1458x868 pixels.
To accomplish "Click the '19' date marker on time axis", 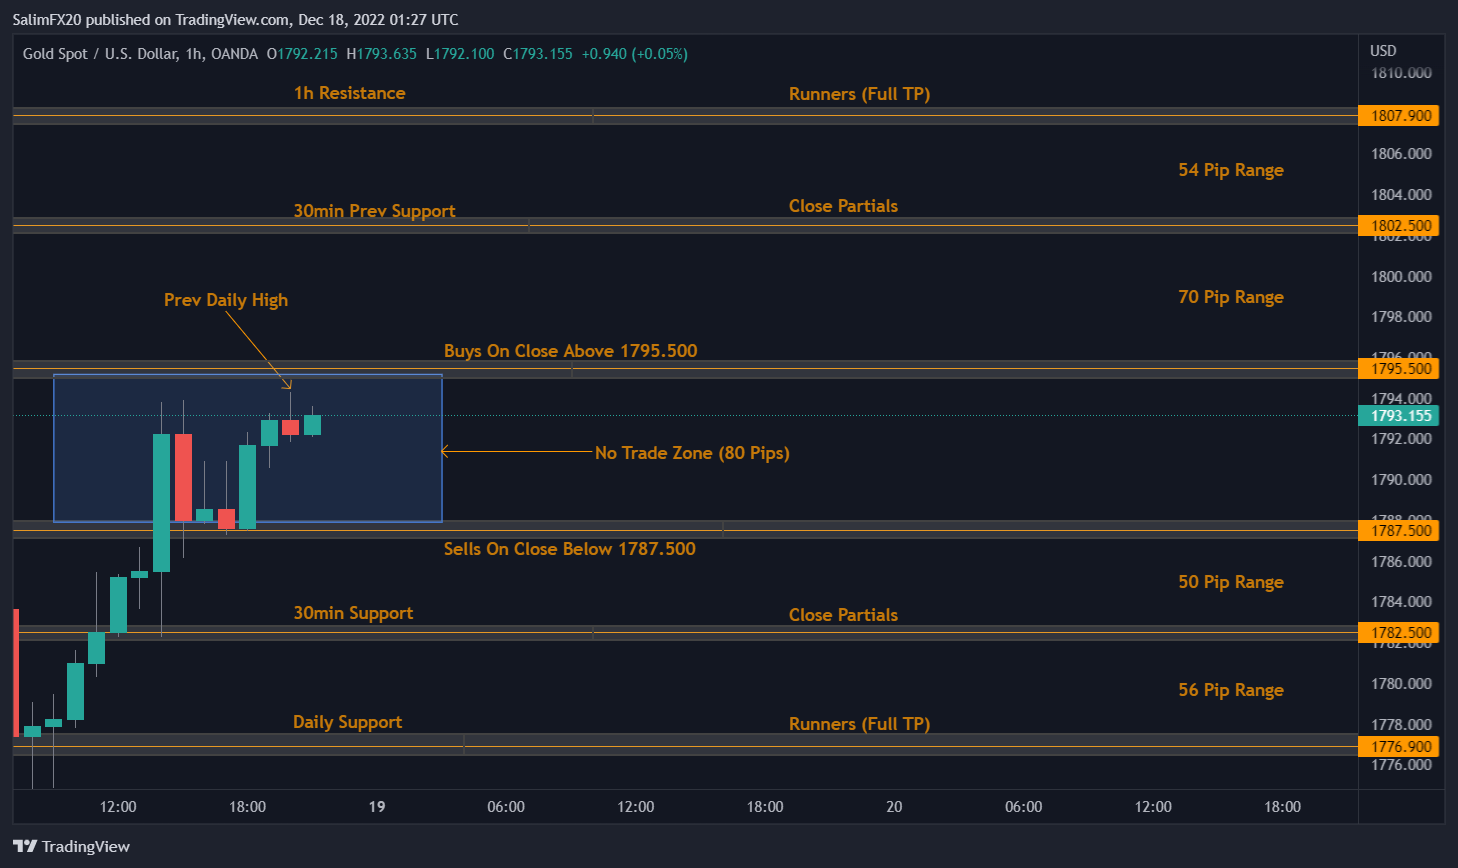I will pyautogui.click(x=377, y=807).
